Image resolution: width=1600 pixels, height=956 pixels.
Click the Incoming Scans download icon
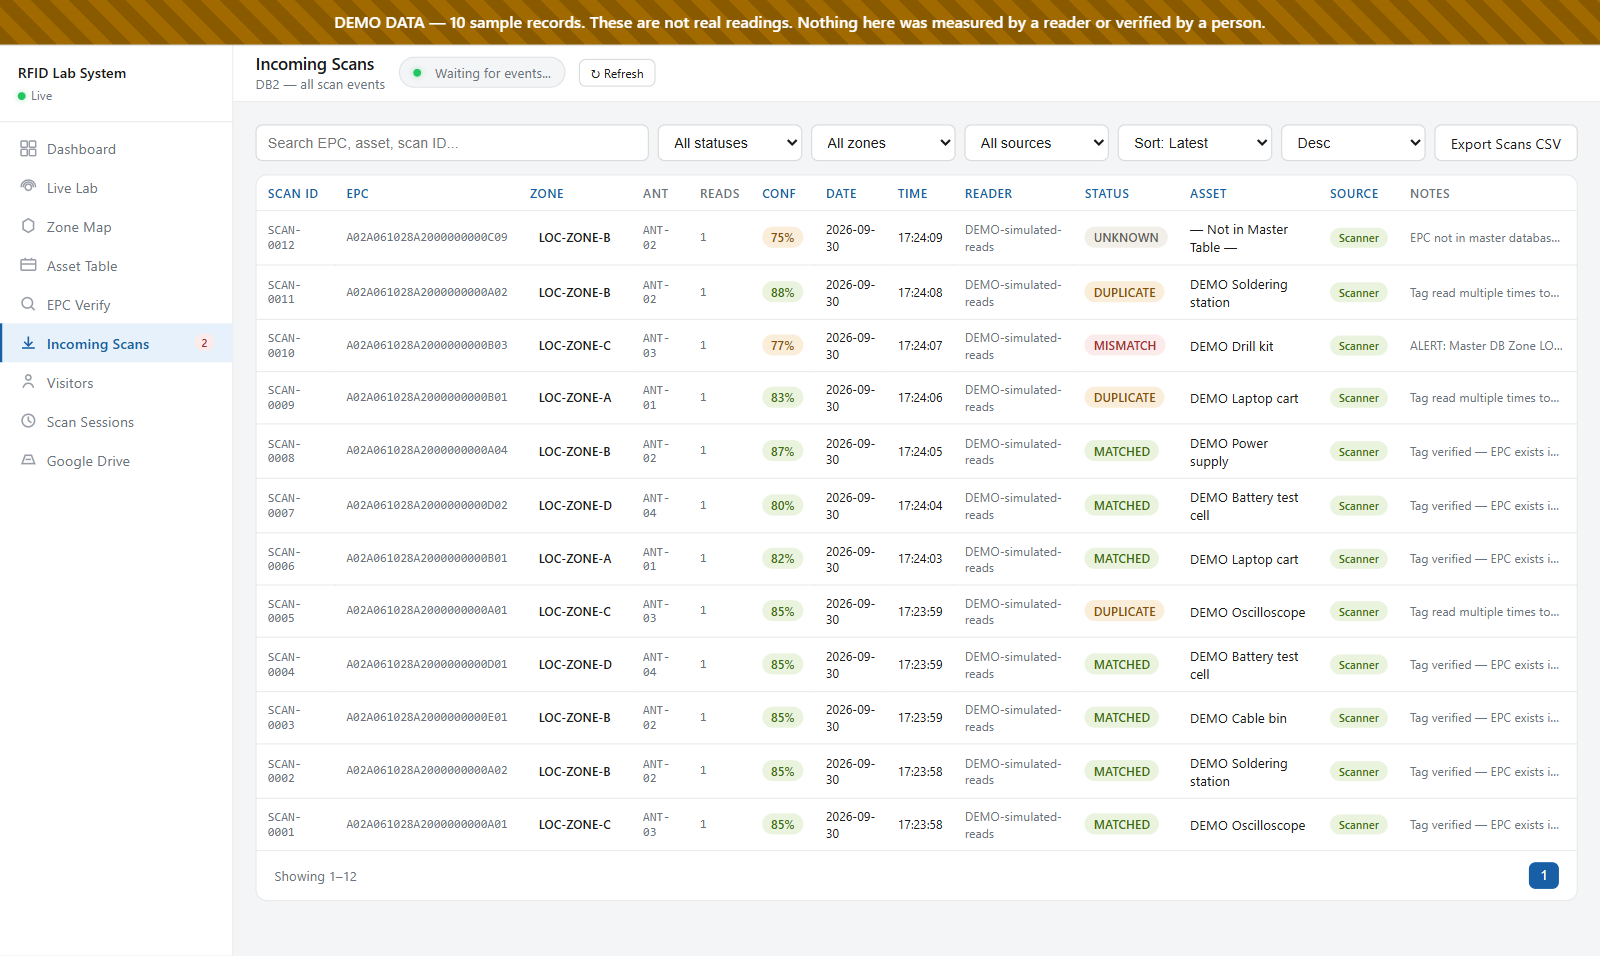[28, 343]
